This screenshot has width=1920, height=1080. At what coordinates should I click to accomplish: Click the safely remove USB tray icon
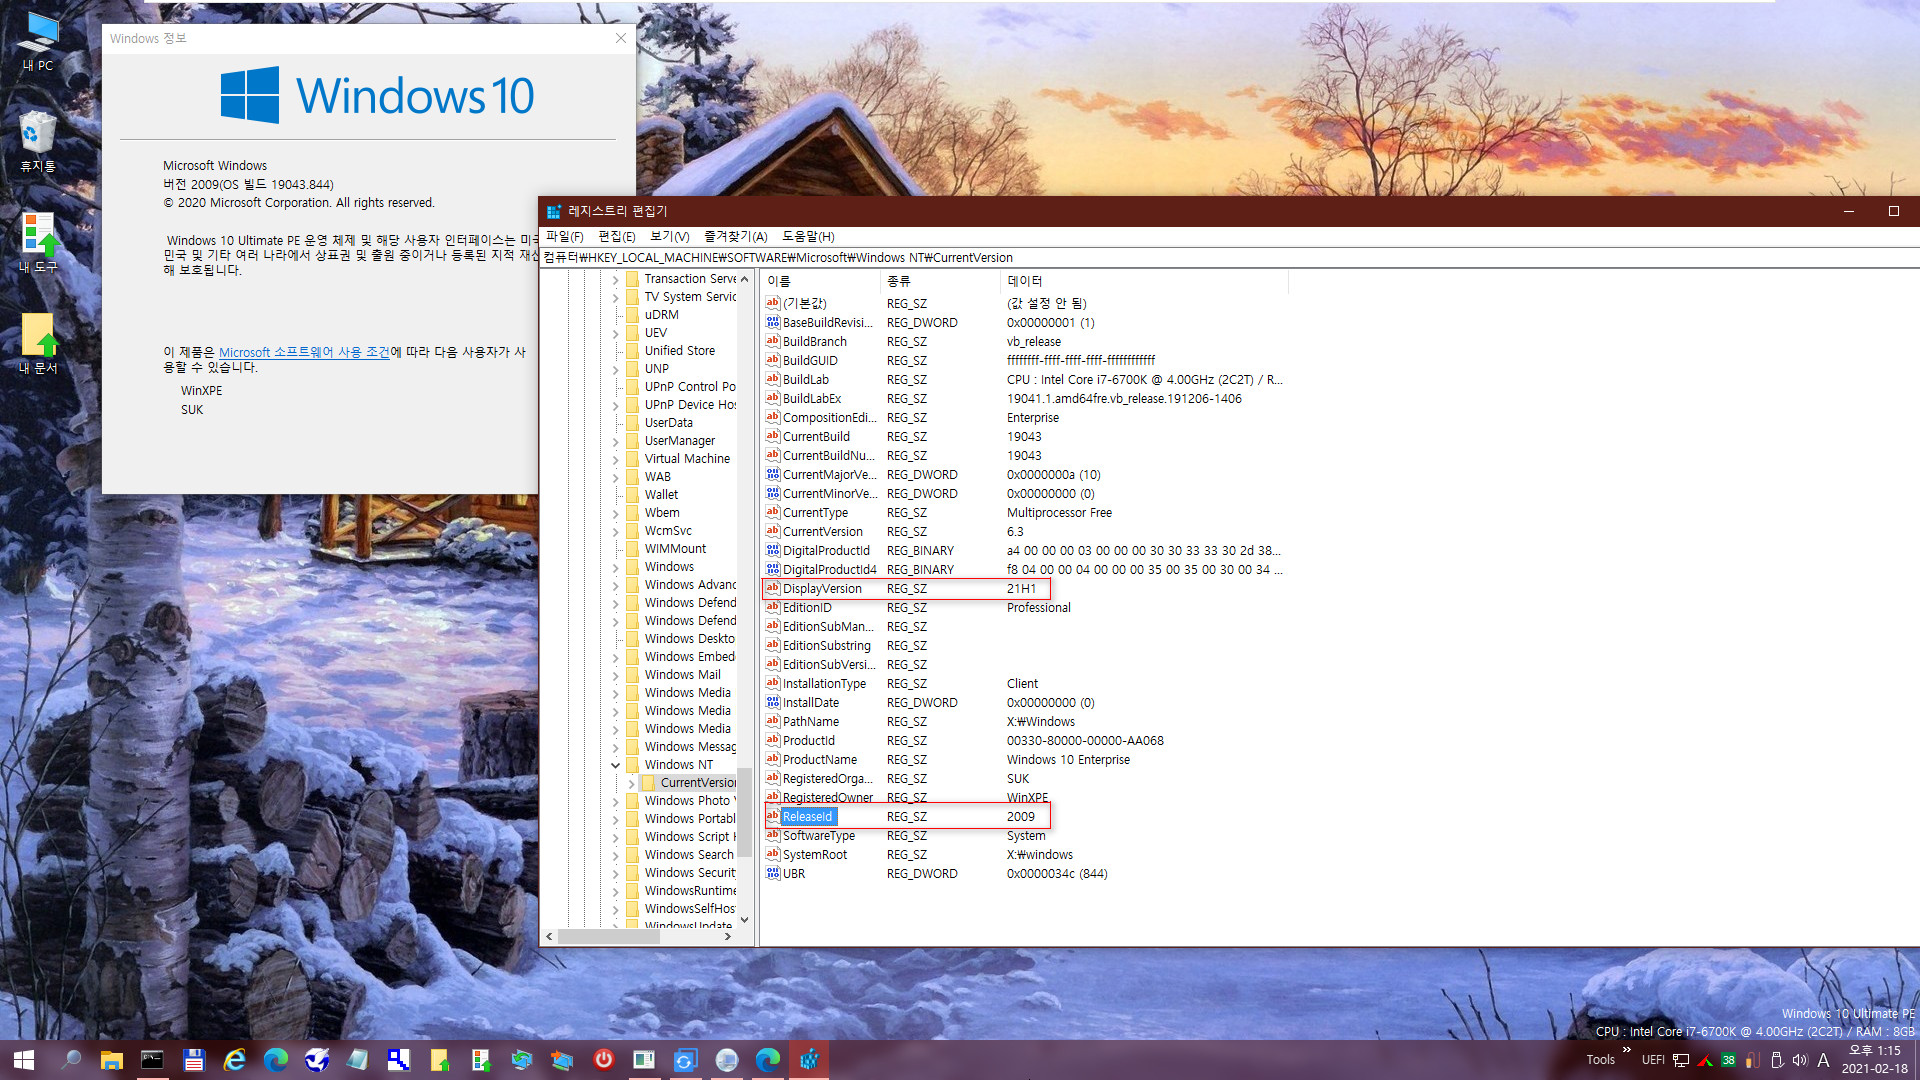pos(1777,1060)
